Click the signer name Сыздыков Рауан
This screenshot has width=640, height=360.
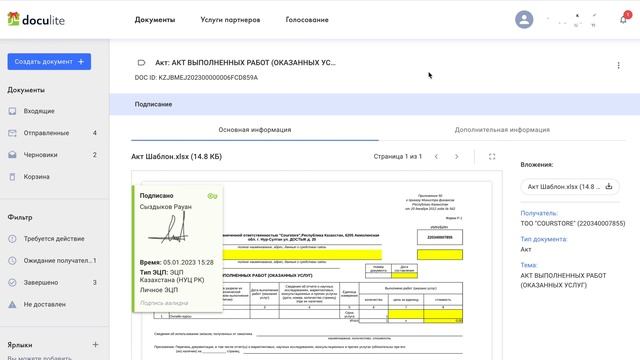[166, 207]
